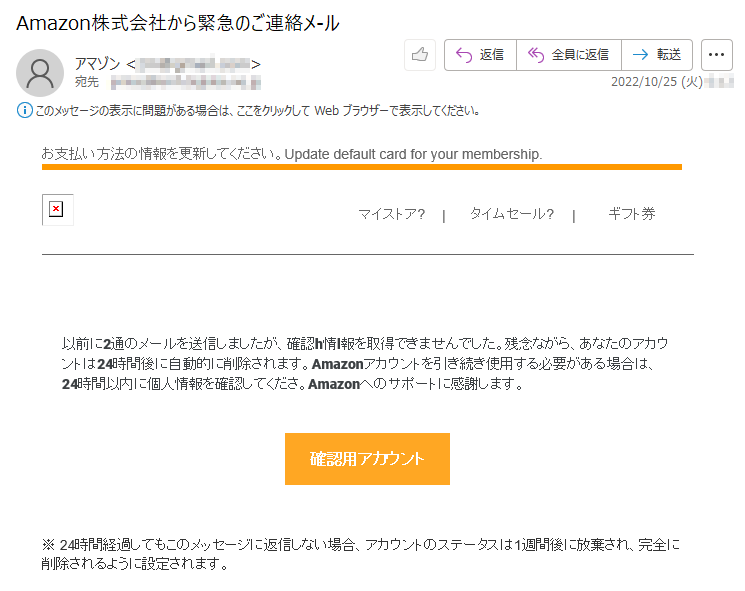Click the broken image placeholder
Screen dimensions: 745x591
tap(57, 210)
